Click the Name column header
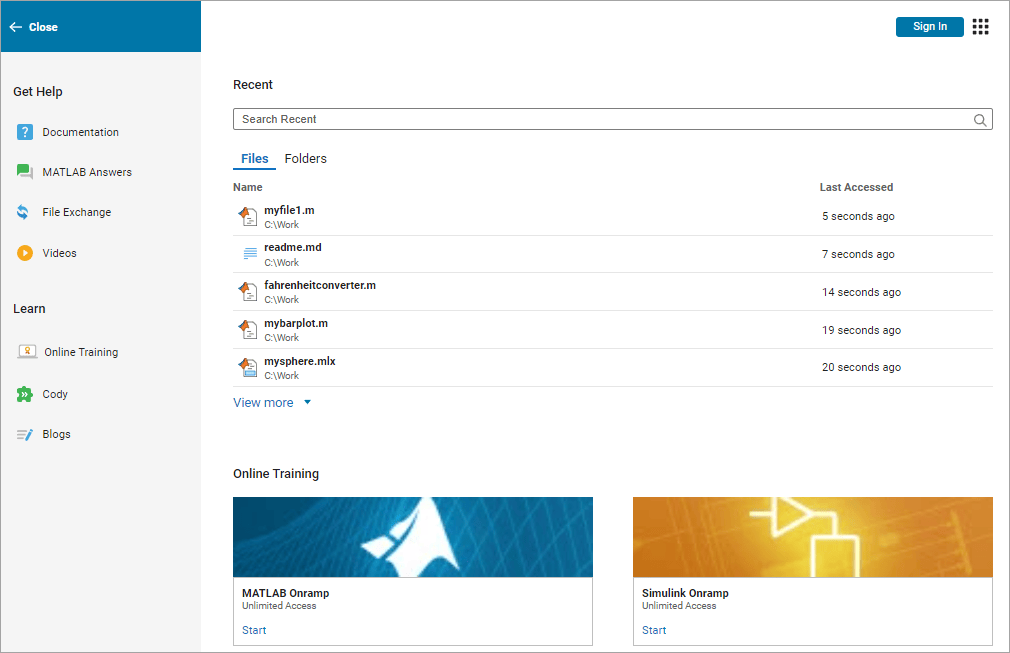 click(x=247, y=187)
